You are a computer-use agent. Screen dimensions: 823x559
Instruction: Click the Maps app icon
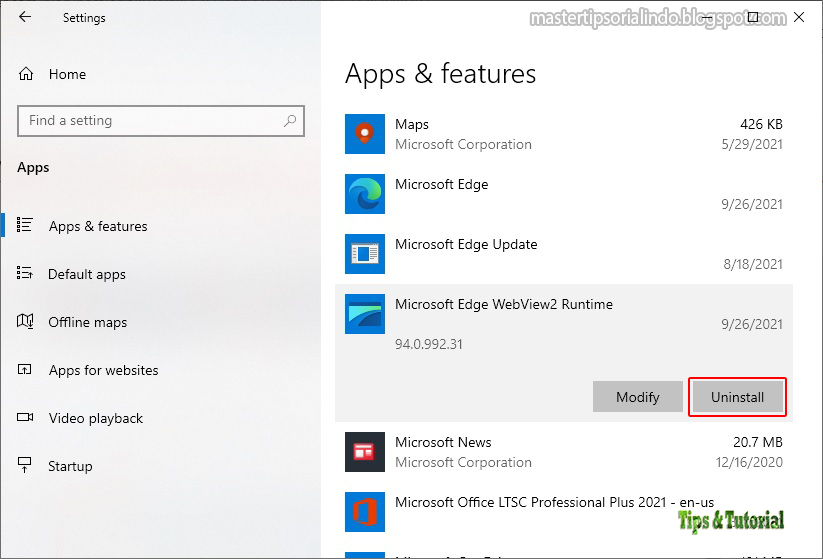click(365, 134)
